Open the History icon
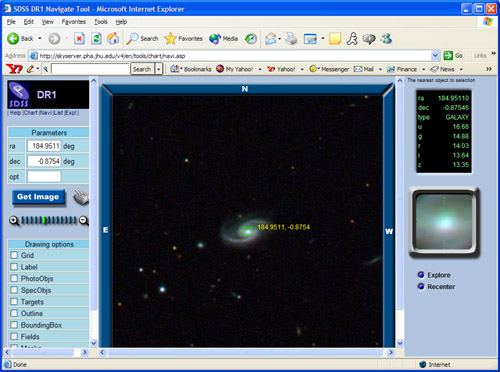500x372 pixels. pos(251,39)
